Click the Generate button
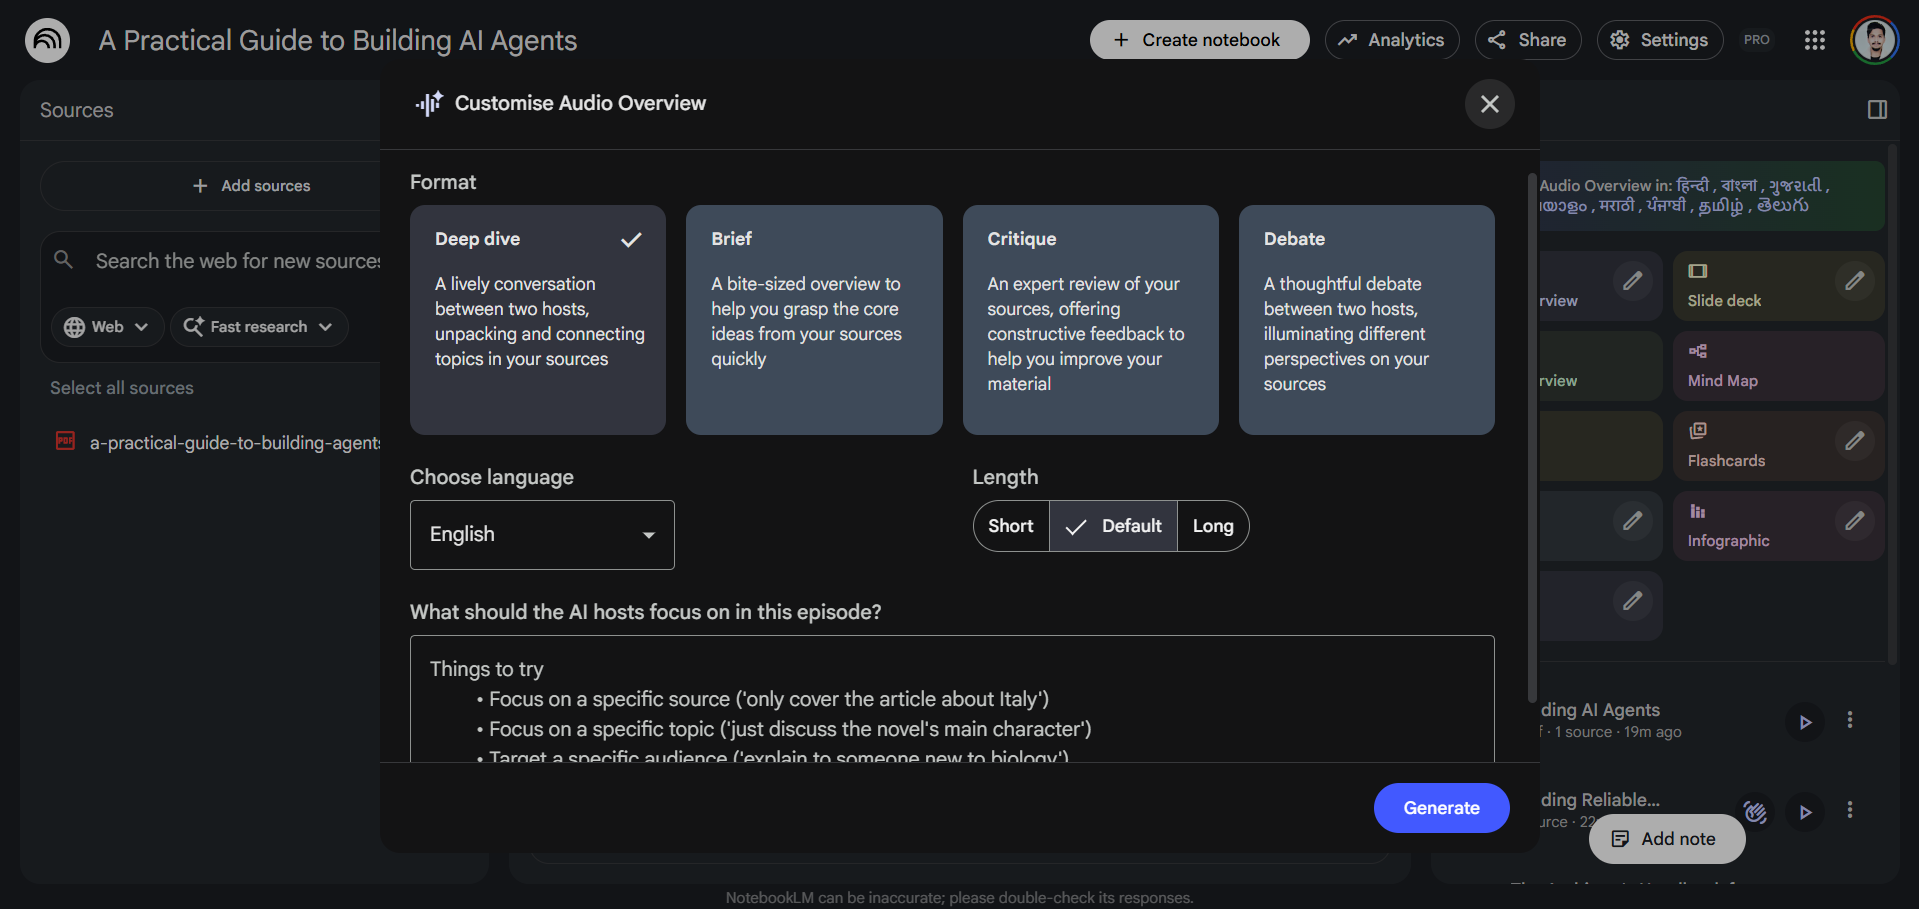 [1441, 807]
